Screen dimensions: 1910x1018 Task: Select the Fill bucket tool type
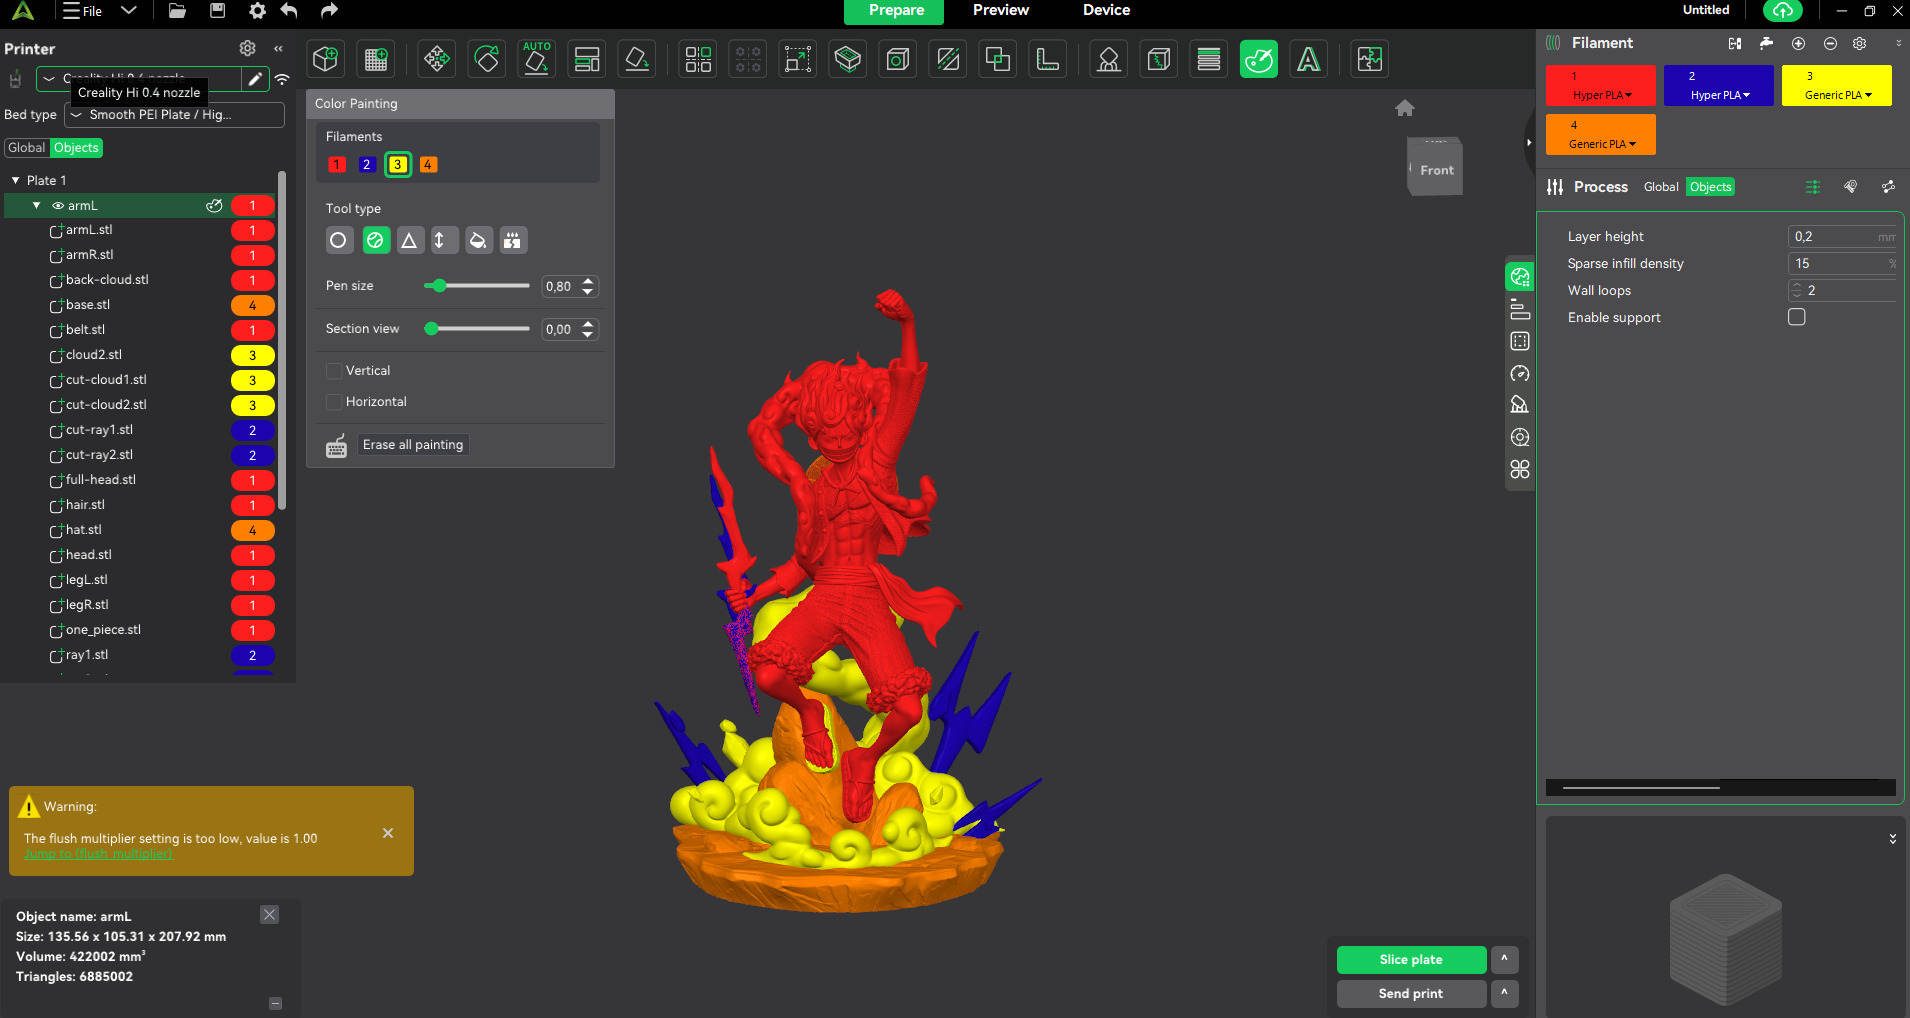pos(479,240)
